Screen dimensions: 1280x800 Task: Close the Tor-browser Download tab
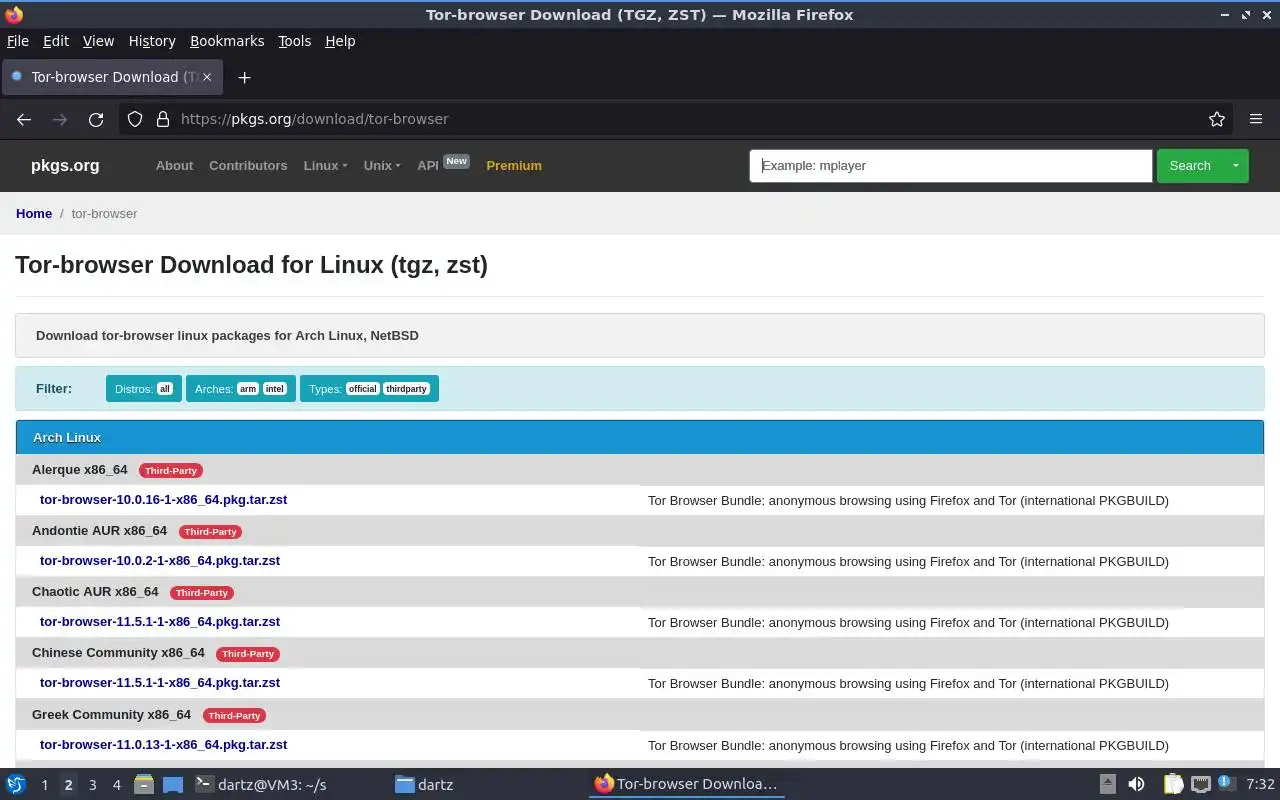tap(207, 77)
